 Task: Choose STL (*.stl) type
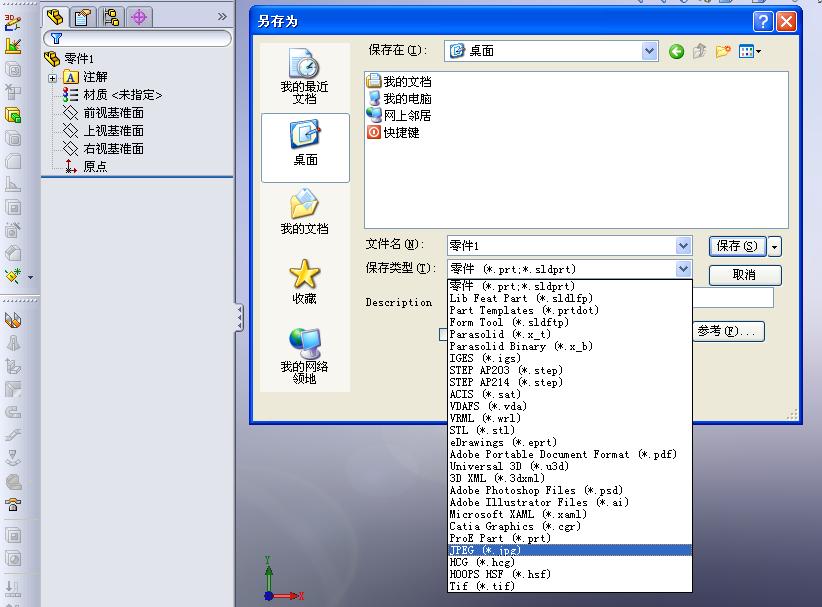(570, 430)
